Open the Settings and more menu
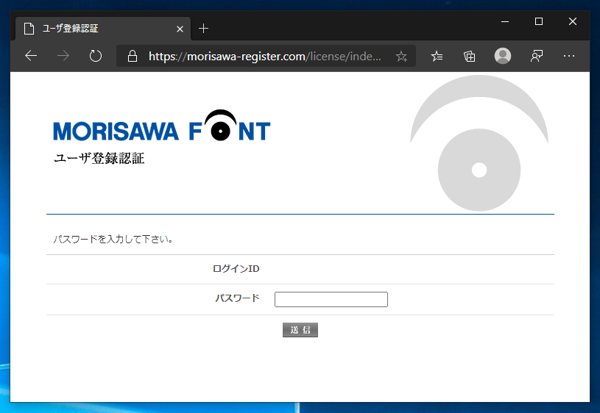This screenshot has height=413, width=600. (569, 56)
